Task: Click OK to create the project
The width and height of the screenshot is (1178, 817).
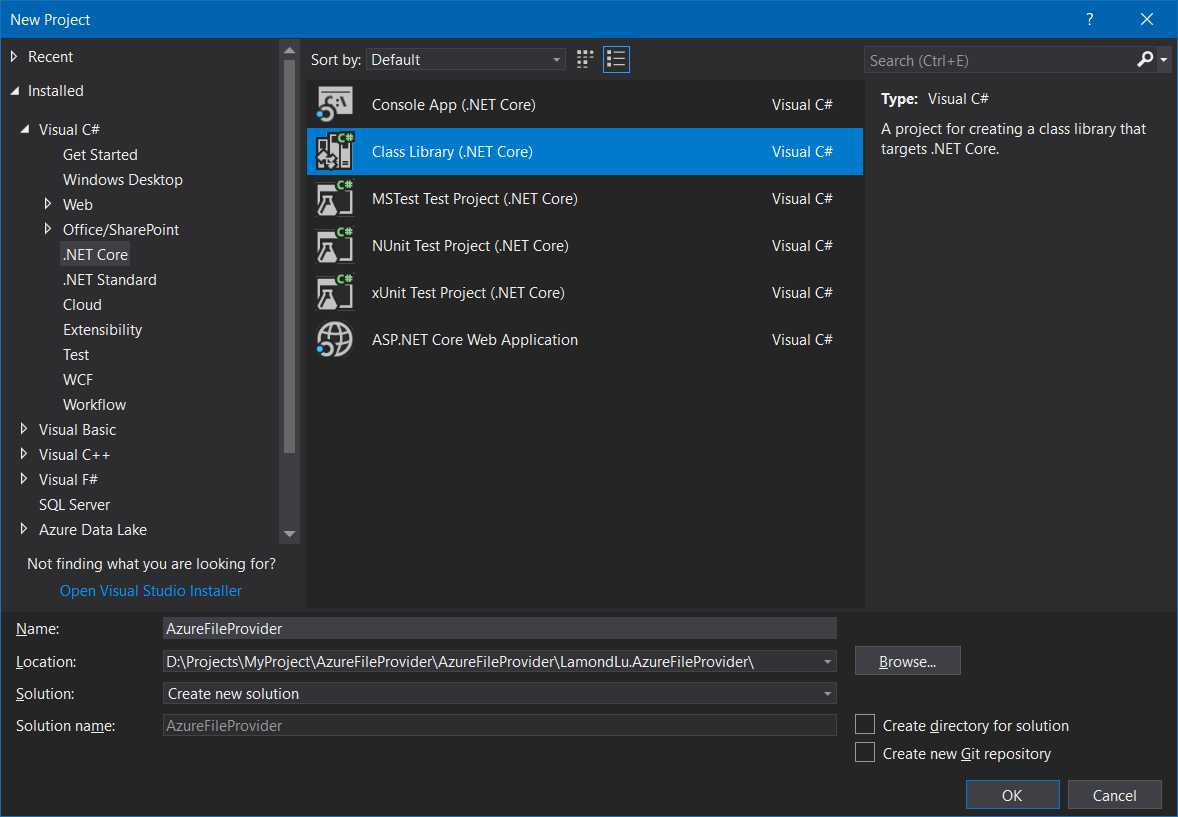Action: (1012, 795)
